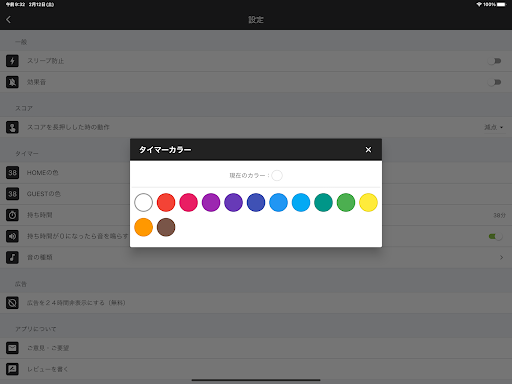
Task: Click the current color indicator circle
Action: coord(277,175)
